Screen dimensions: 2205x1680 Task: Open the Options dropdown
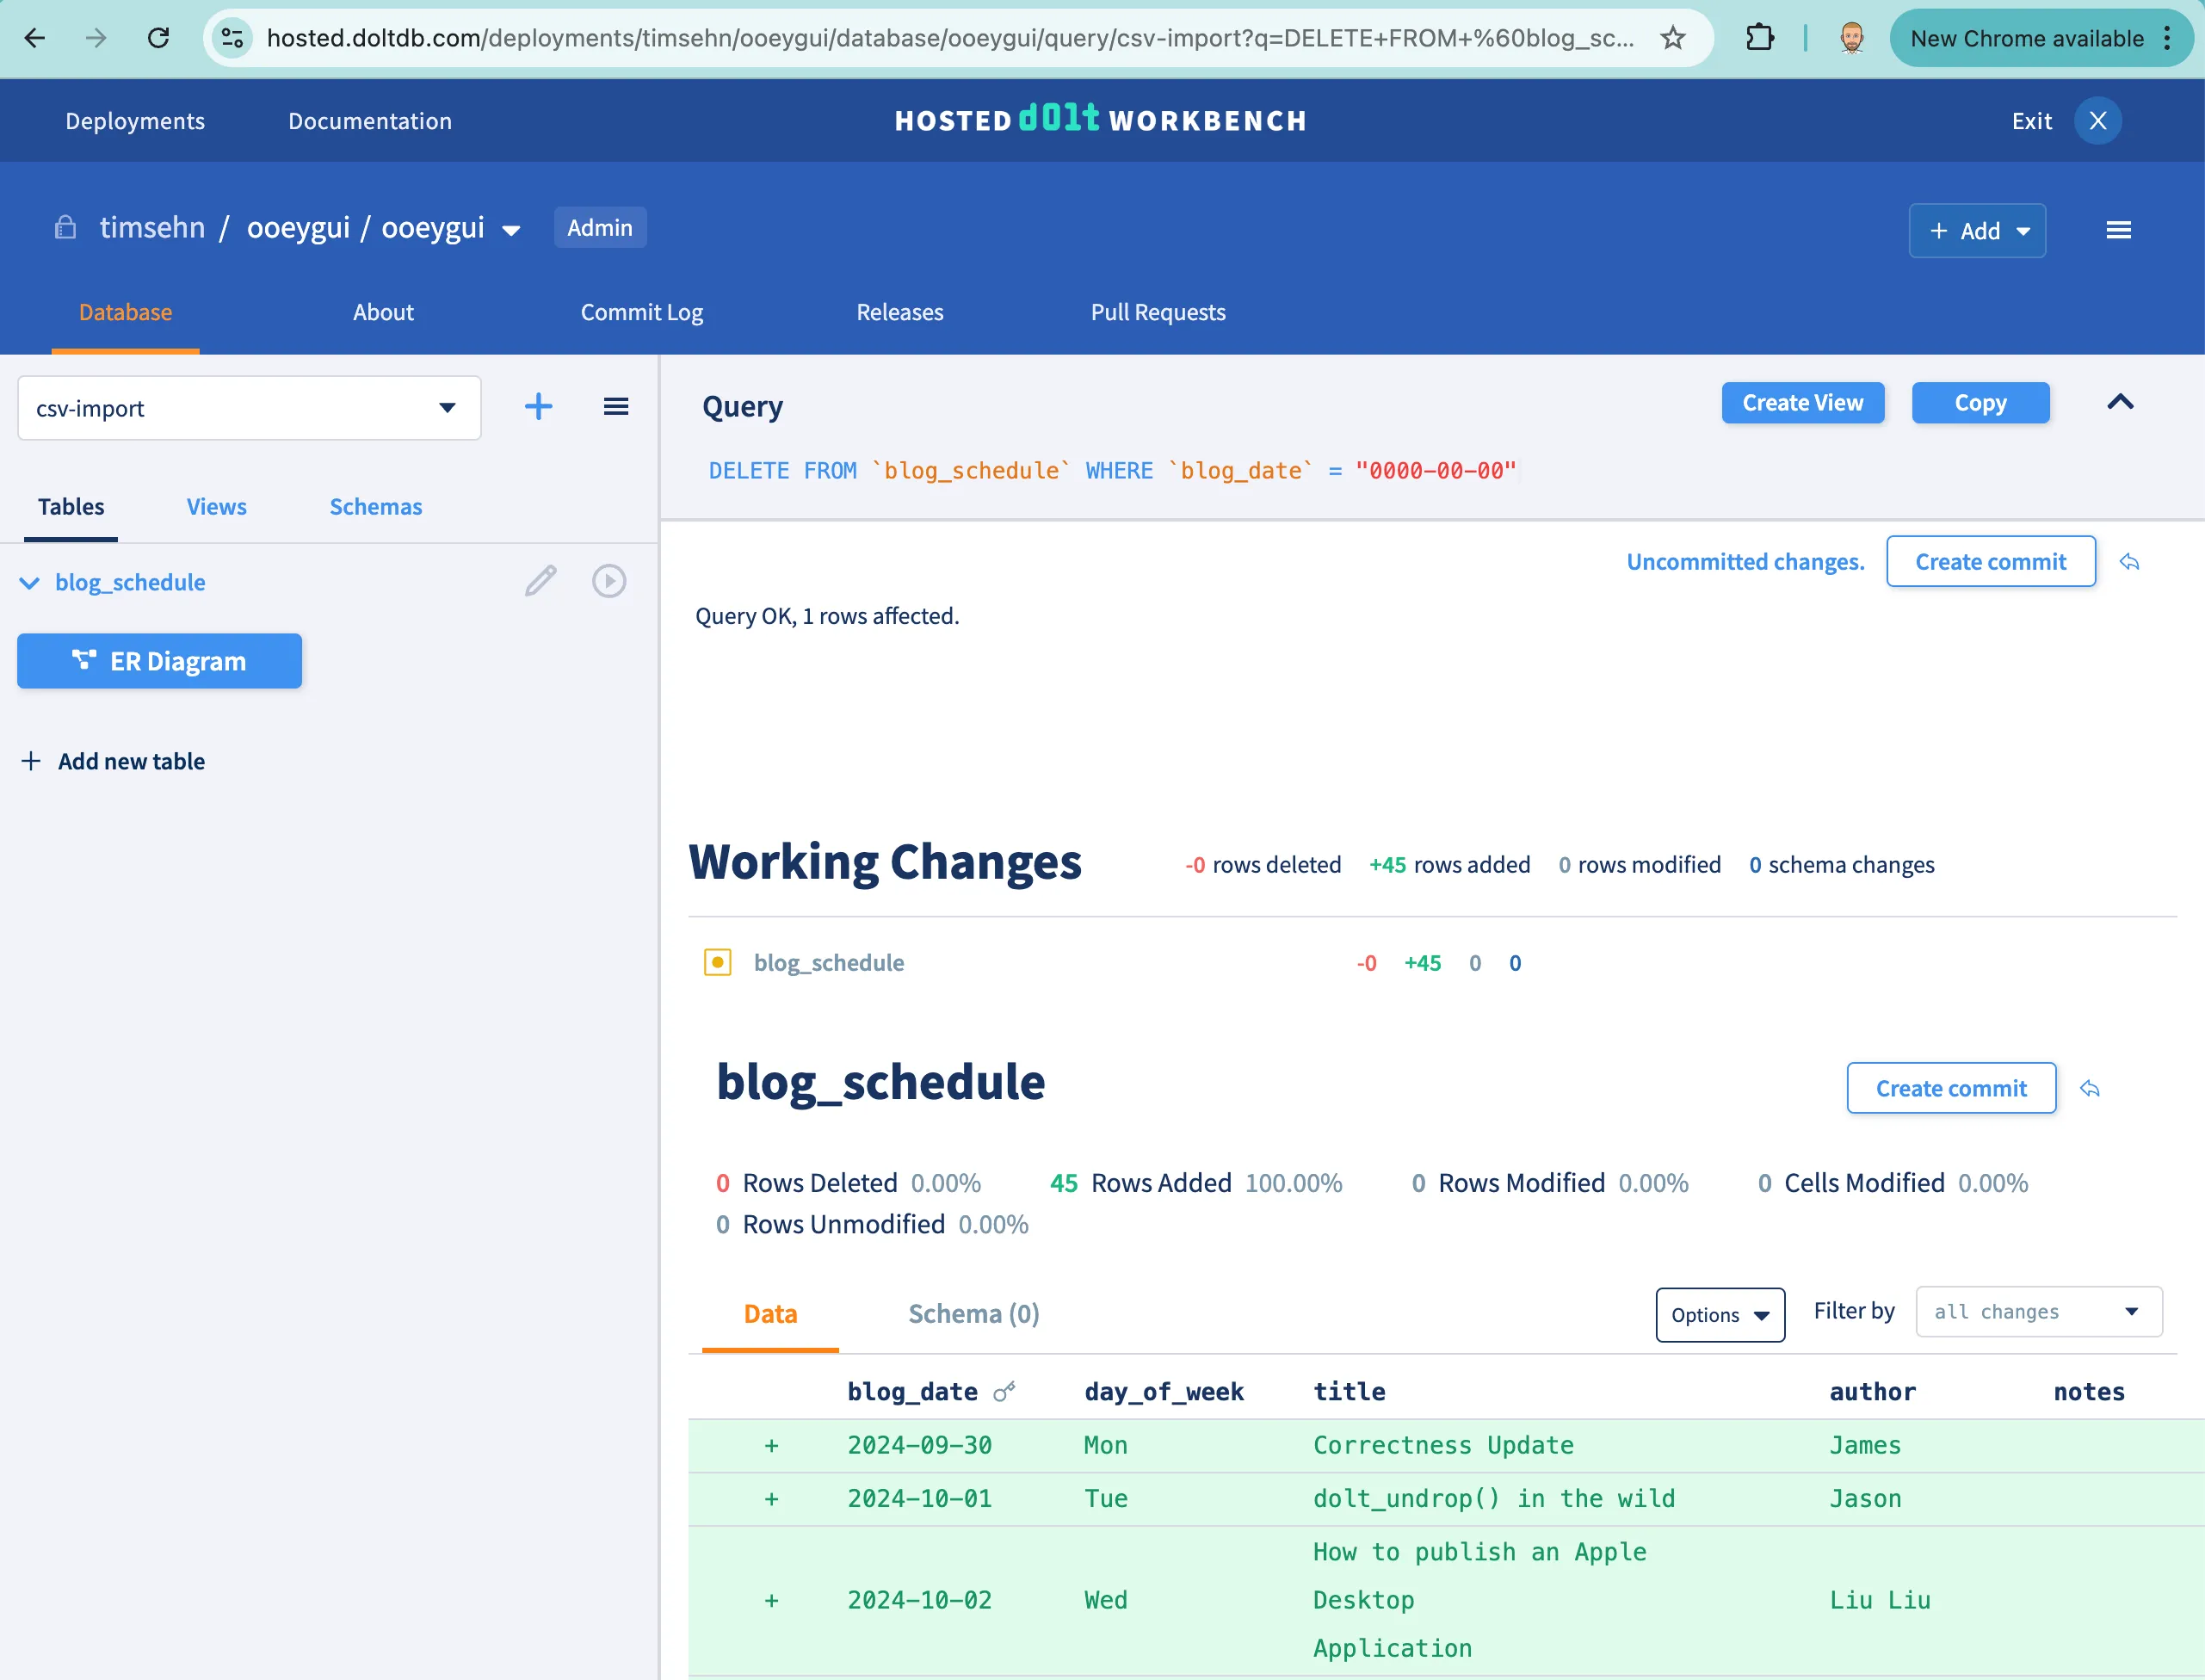(x=1719, y=1314)
